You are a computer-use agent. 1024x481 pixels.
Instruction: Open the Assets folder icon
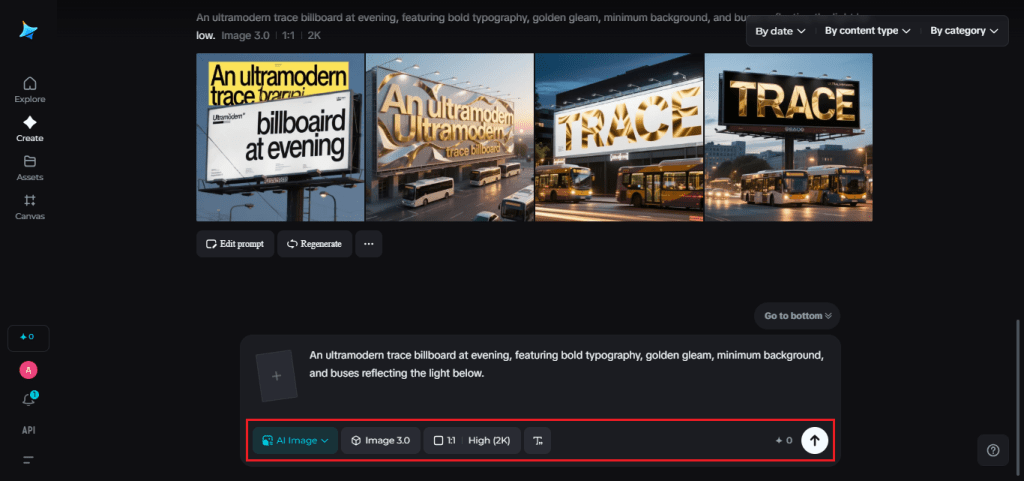click(x=29, y=167)
